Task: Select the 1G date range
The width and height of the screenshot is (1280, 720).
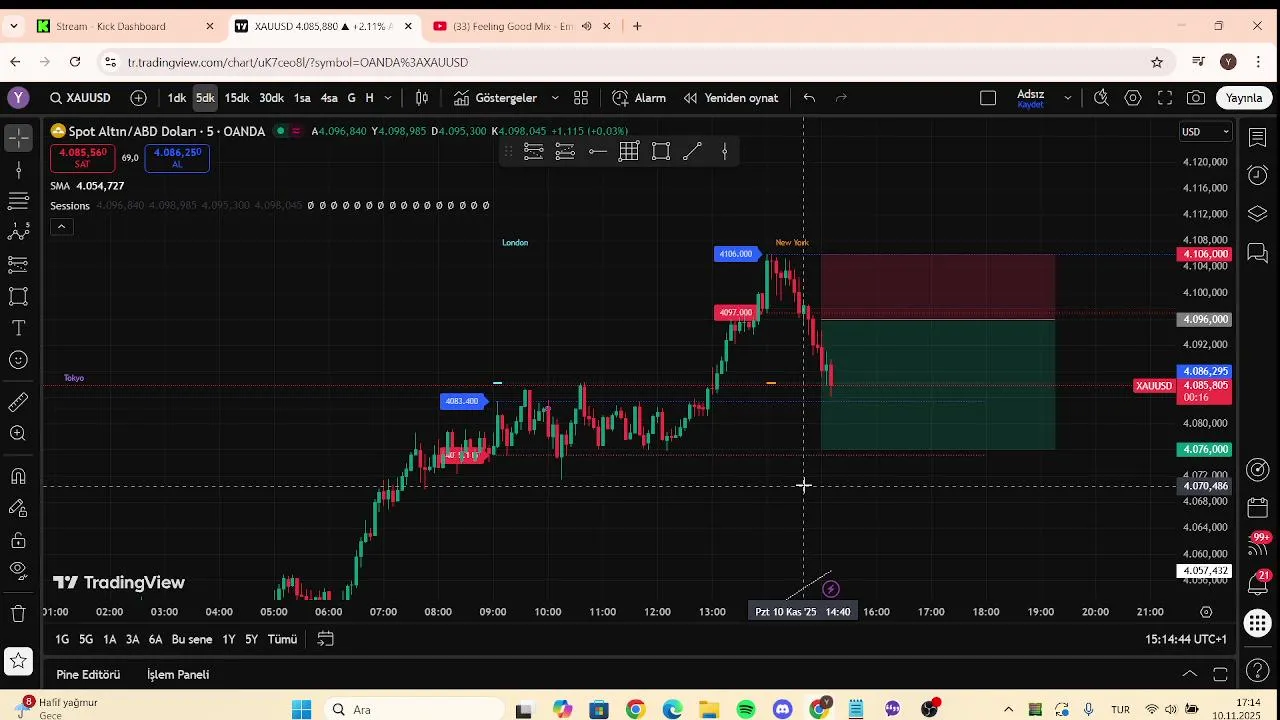Action: 62,639
